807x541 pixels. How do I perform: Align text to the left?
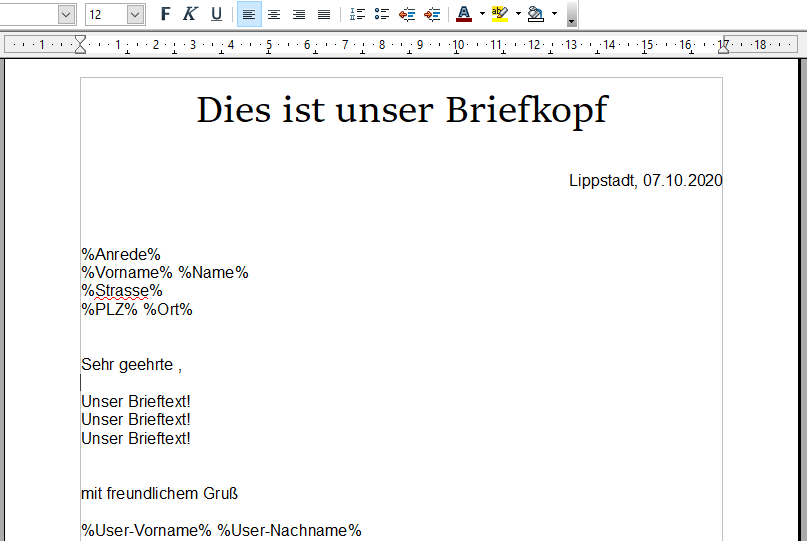[249, 14]
